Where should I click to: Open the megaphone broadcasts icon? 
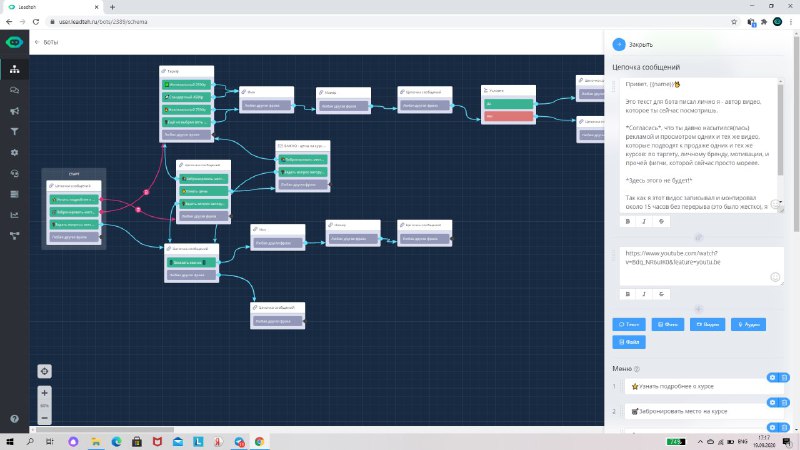(14, 111)
